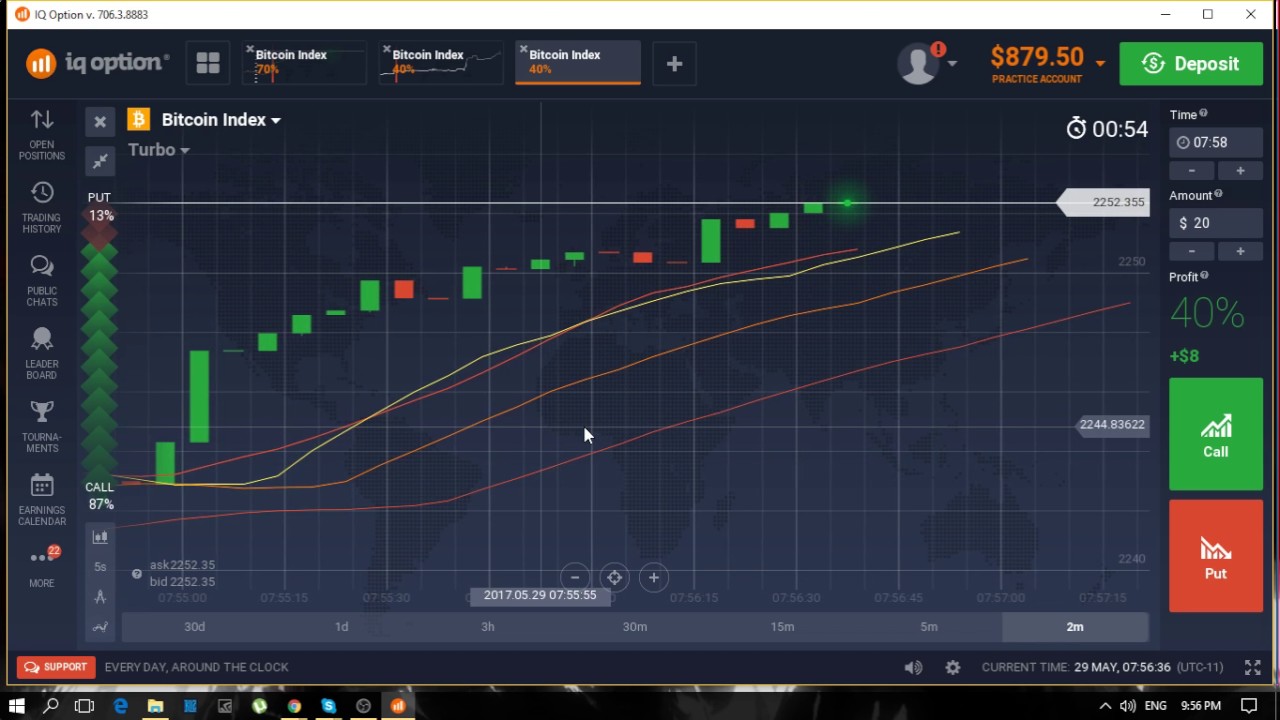This screenshot has width=1280, height=720.
Task: Open the user profile avatar
Action: [x=917, y=63]
